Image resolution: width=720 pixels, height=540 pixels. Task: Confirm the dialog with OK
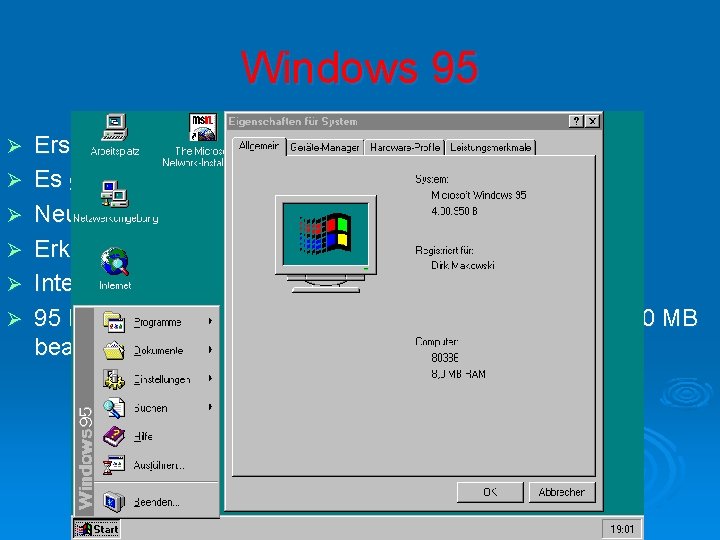tap(490, 492)
